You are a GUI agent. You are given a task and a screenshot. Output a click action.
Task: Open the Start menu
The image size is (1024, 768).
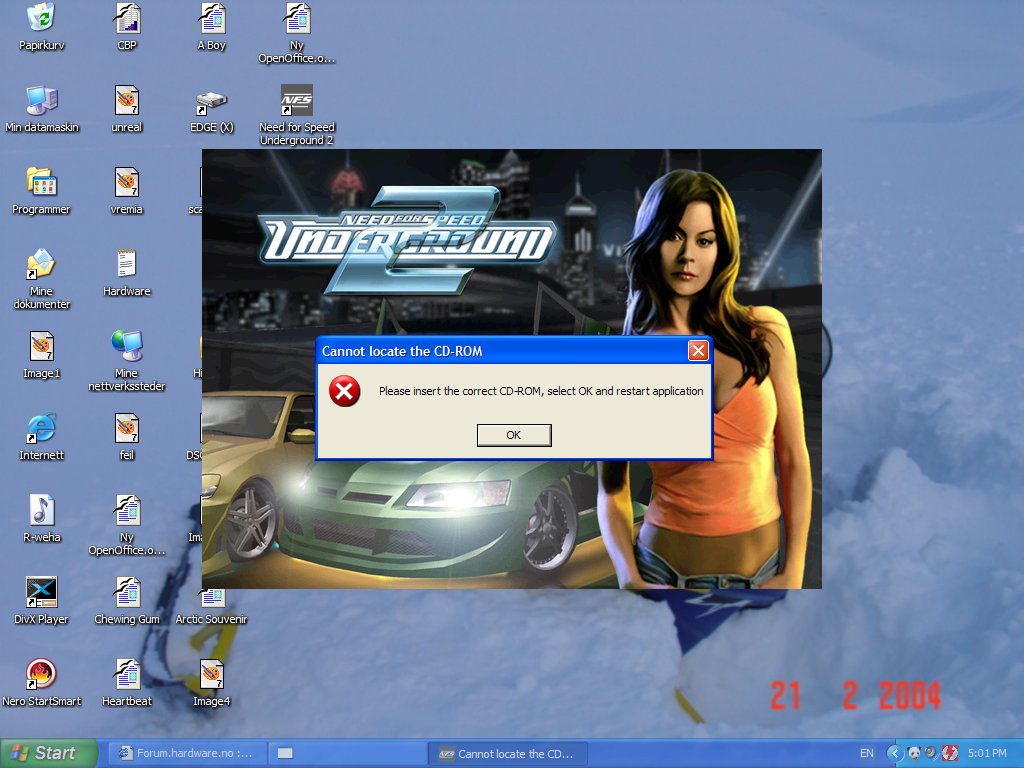[x=48, y=753]
